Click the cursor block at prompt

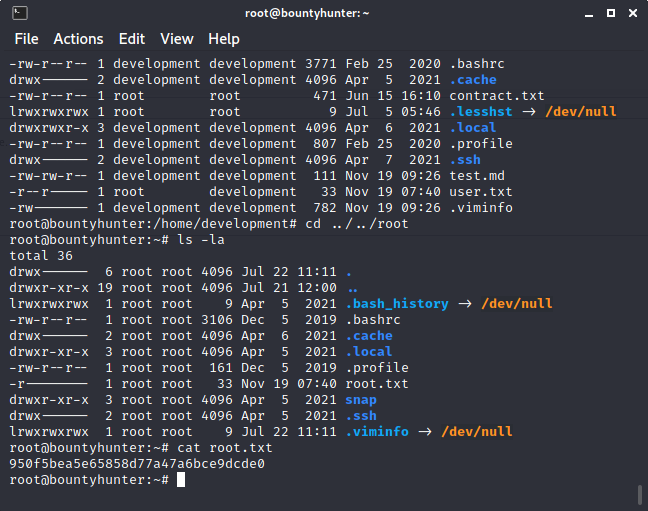point(181,480)
